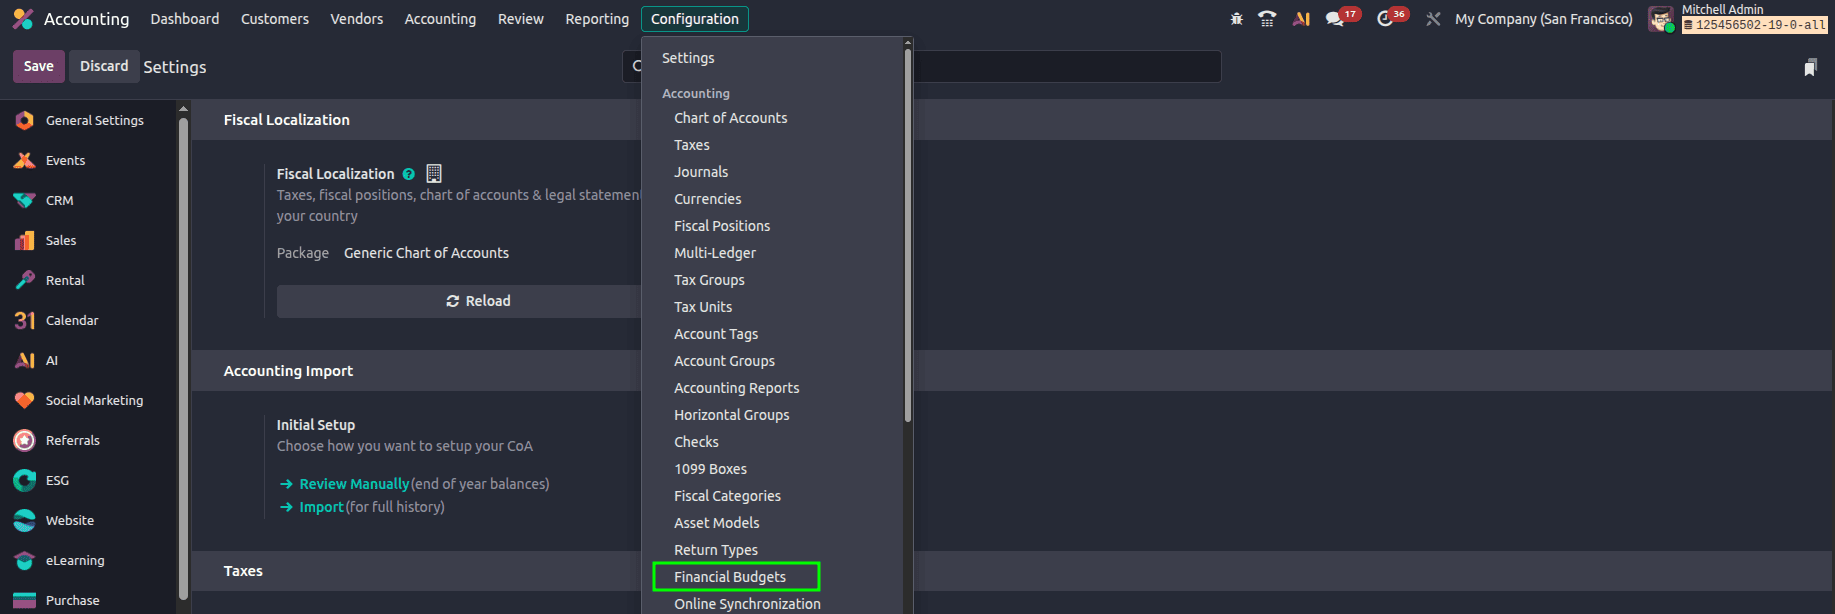The image size is (1835, 614).
Task: Follow the Review Manually link
Action: click(354, 484)
